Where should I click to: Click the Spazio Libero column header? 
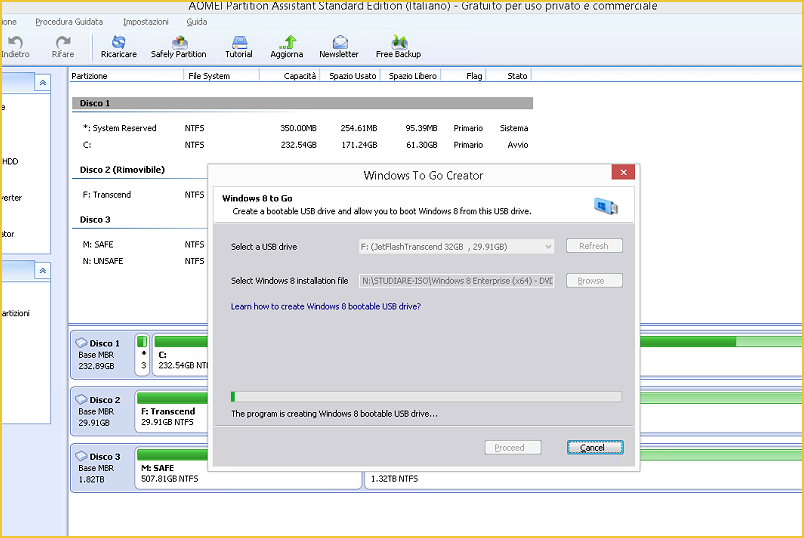411,76
